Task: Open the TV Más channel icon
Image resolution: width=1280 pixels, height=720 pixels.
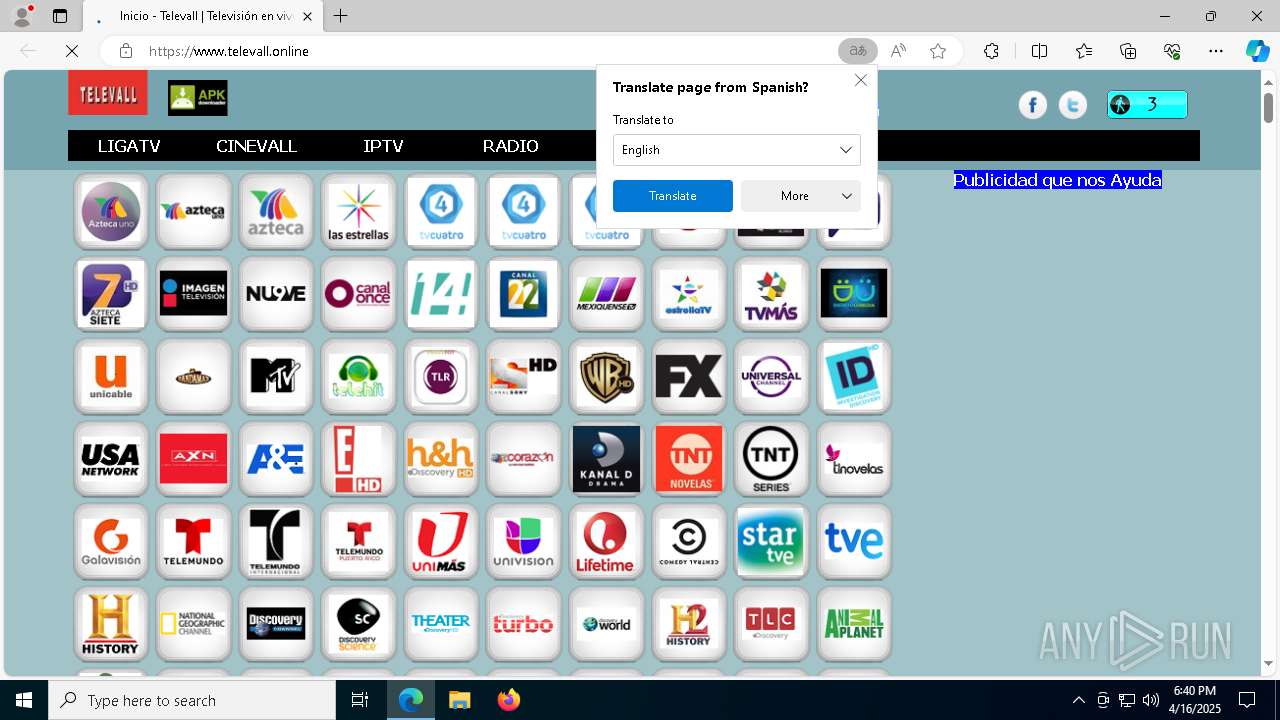Action: [x=771, y=294]
